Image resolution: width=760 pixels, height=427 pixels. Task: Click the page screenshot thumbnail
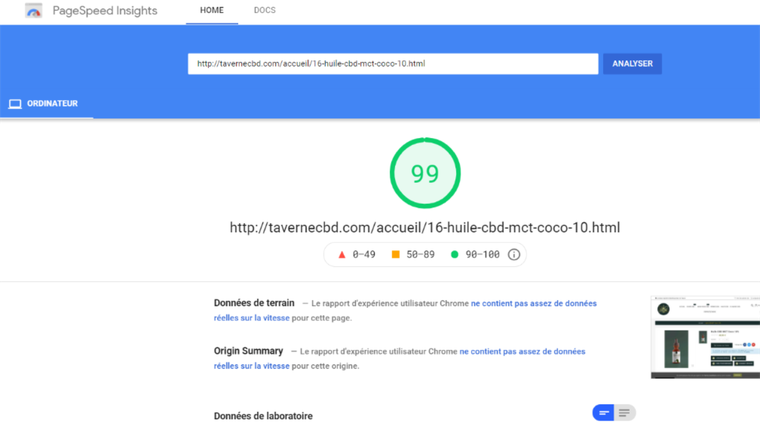click(705, 337)
